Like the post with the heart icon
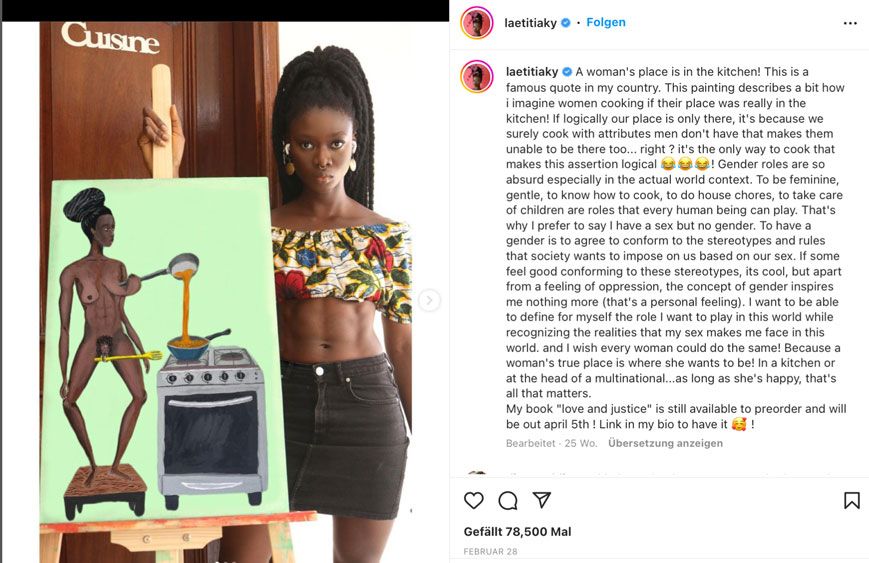This screenshot has width=869, height=563. pos(473,500)
